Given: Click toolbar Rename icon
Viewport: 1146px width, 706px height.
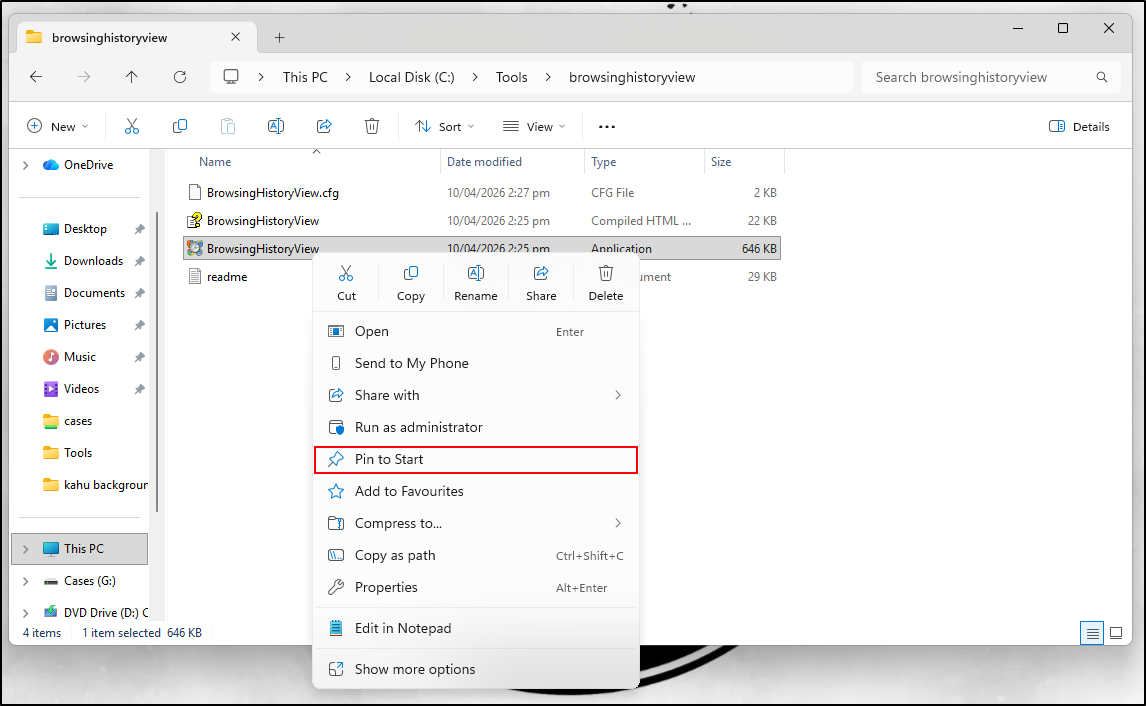Looking at the screenshot, I should pos(276,126).
